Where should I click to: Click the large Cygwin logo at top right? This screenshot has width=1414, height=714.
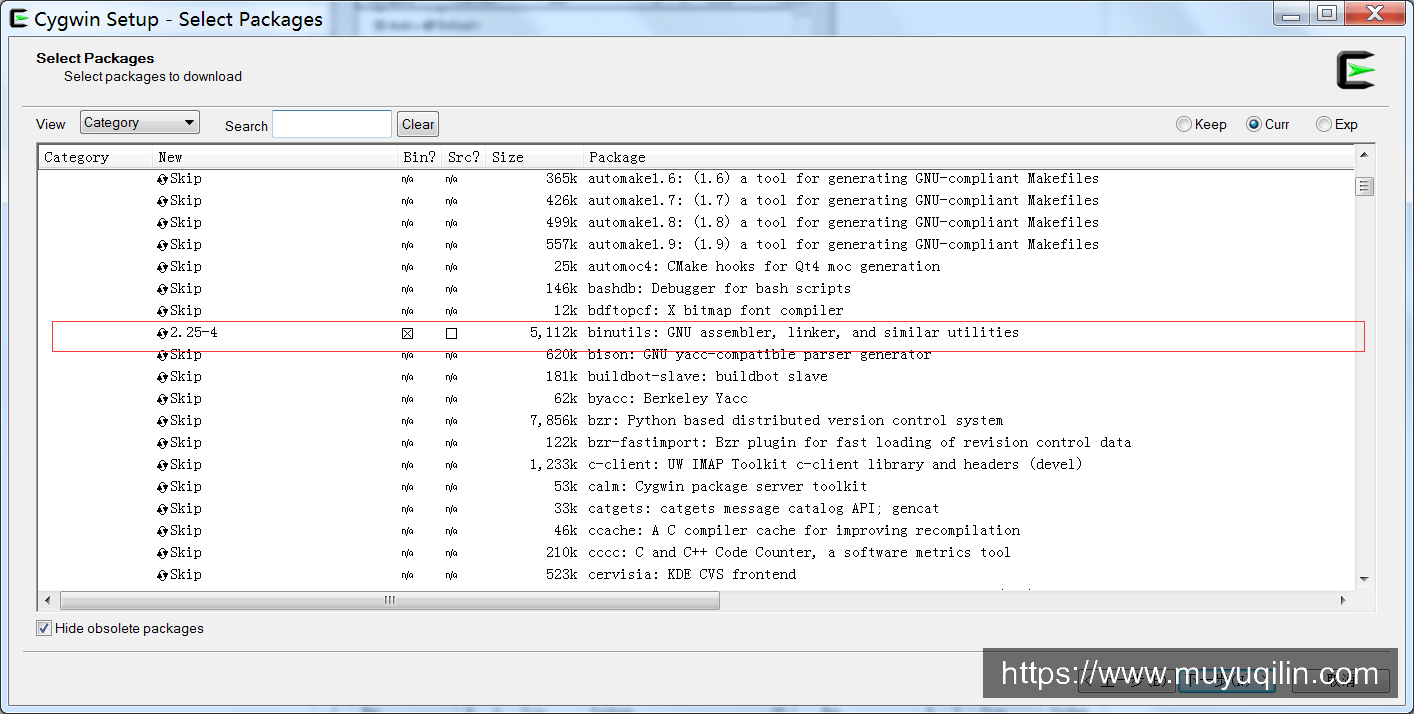click(1356, 70)
